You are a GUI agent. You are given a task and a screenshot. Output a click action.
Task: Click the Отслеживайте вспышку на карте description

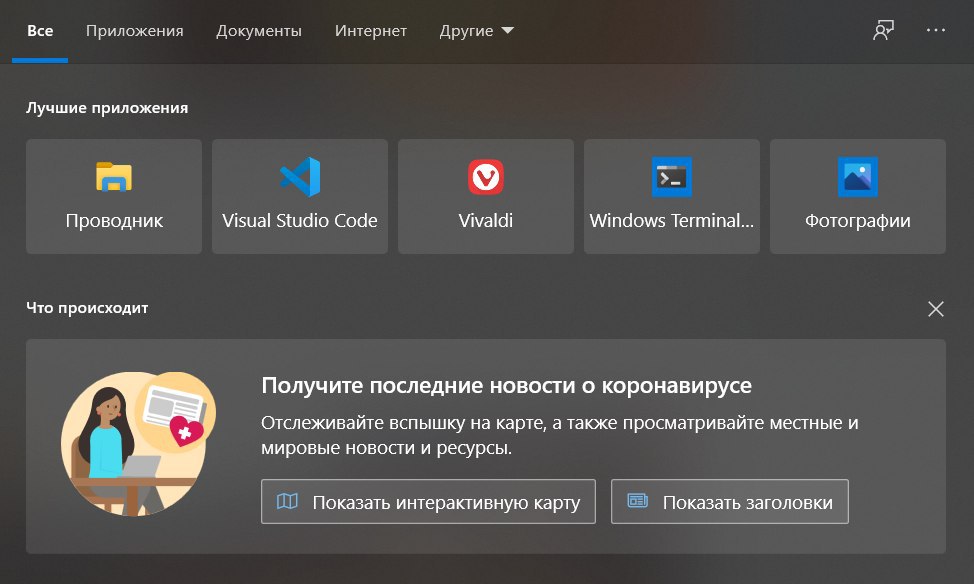559,435
